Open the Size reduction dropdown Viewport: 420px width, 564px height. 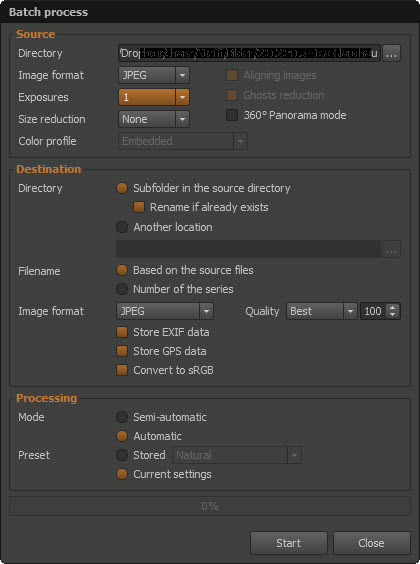tap(154, 119)
